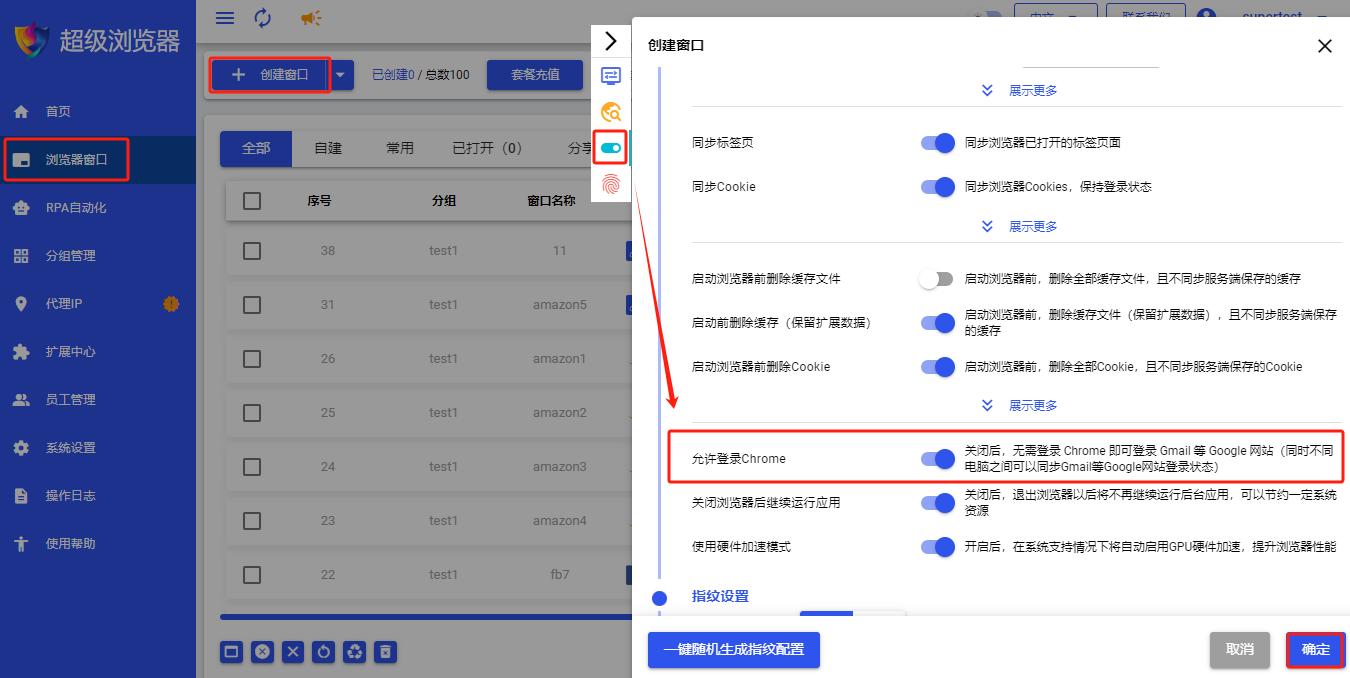Collapse the dialog panel with the arrow button
Screen dimensions: 1350x678
612,41
